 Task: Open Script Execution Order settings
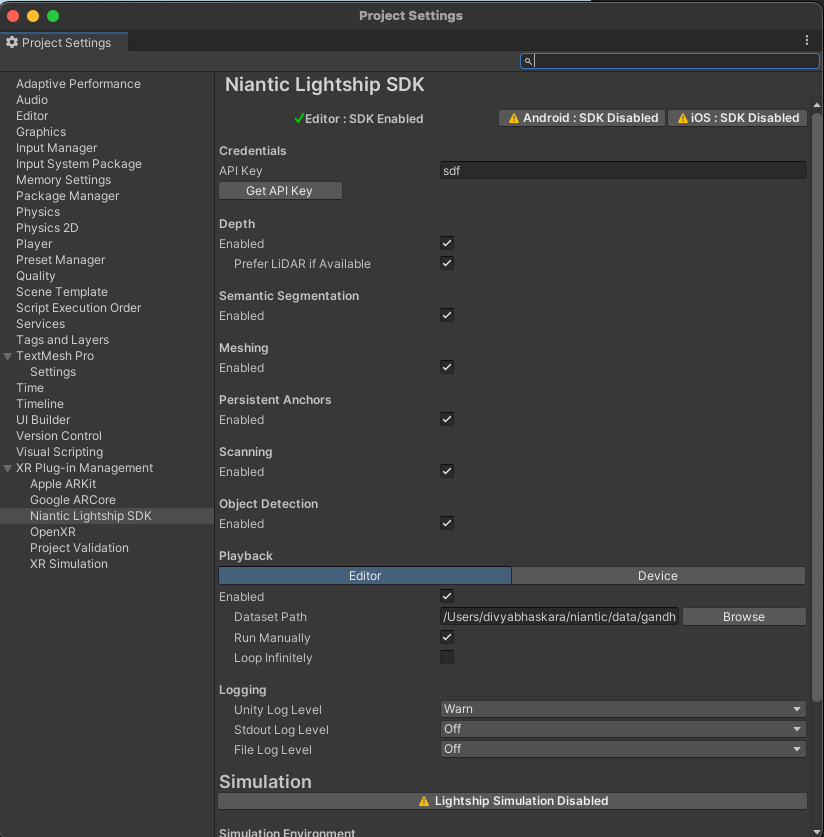point(78,308)
